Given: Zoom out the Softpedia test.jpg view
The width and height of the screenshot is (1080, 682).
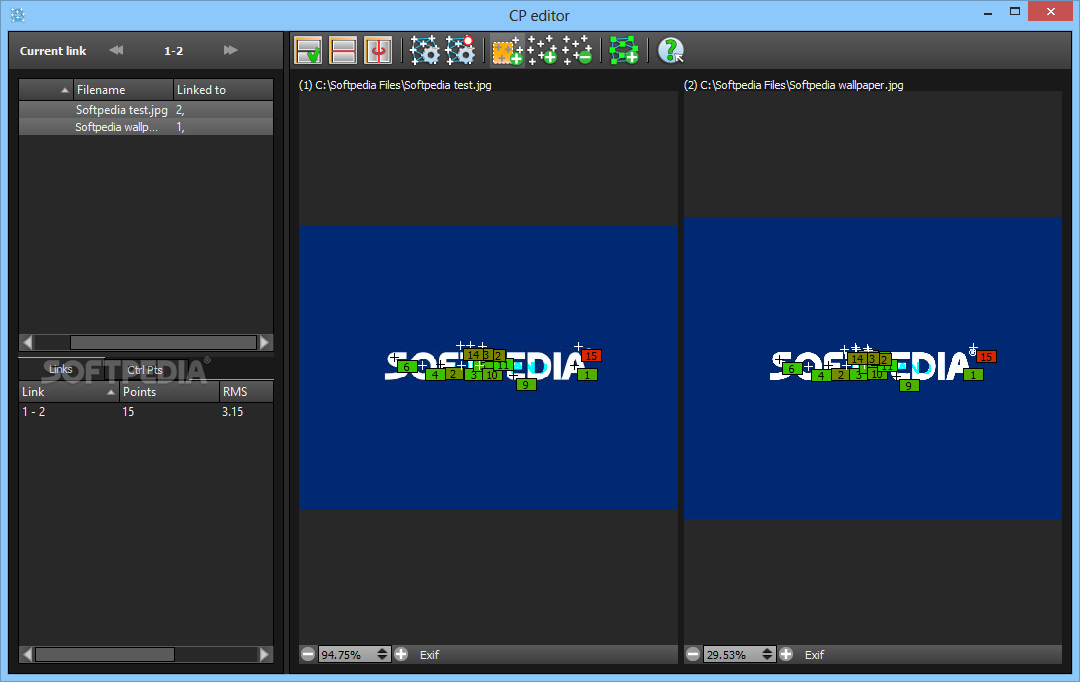Looking at the screenshot, I should [x=308, y=654].
